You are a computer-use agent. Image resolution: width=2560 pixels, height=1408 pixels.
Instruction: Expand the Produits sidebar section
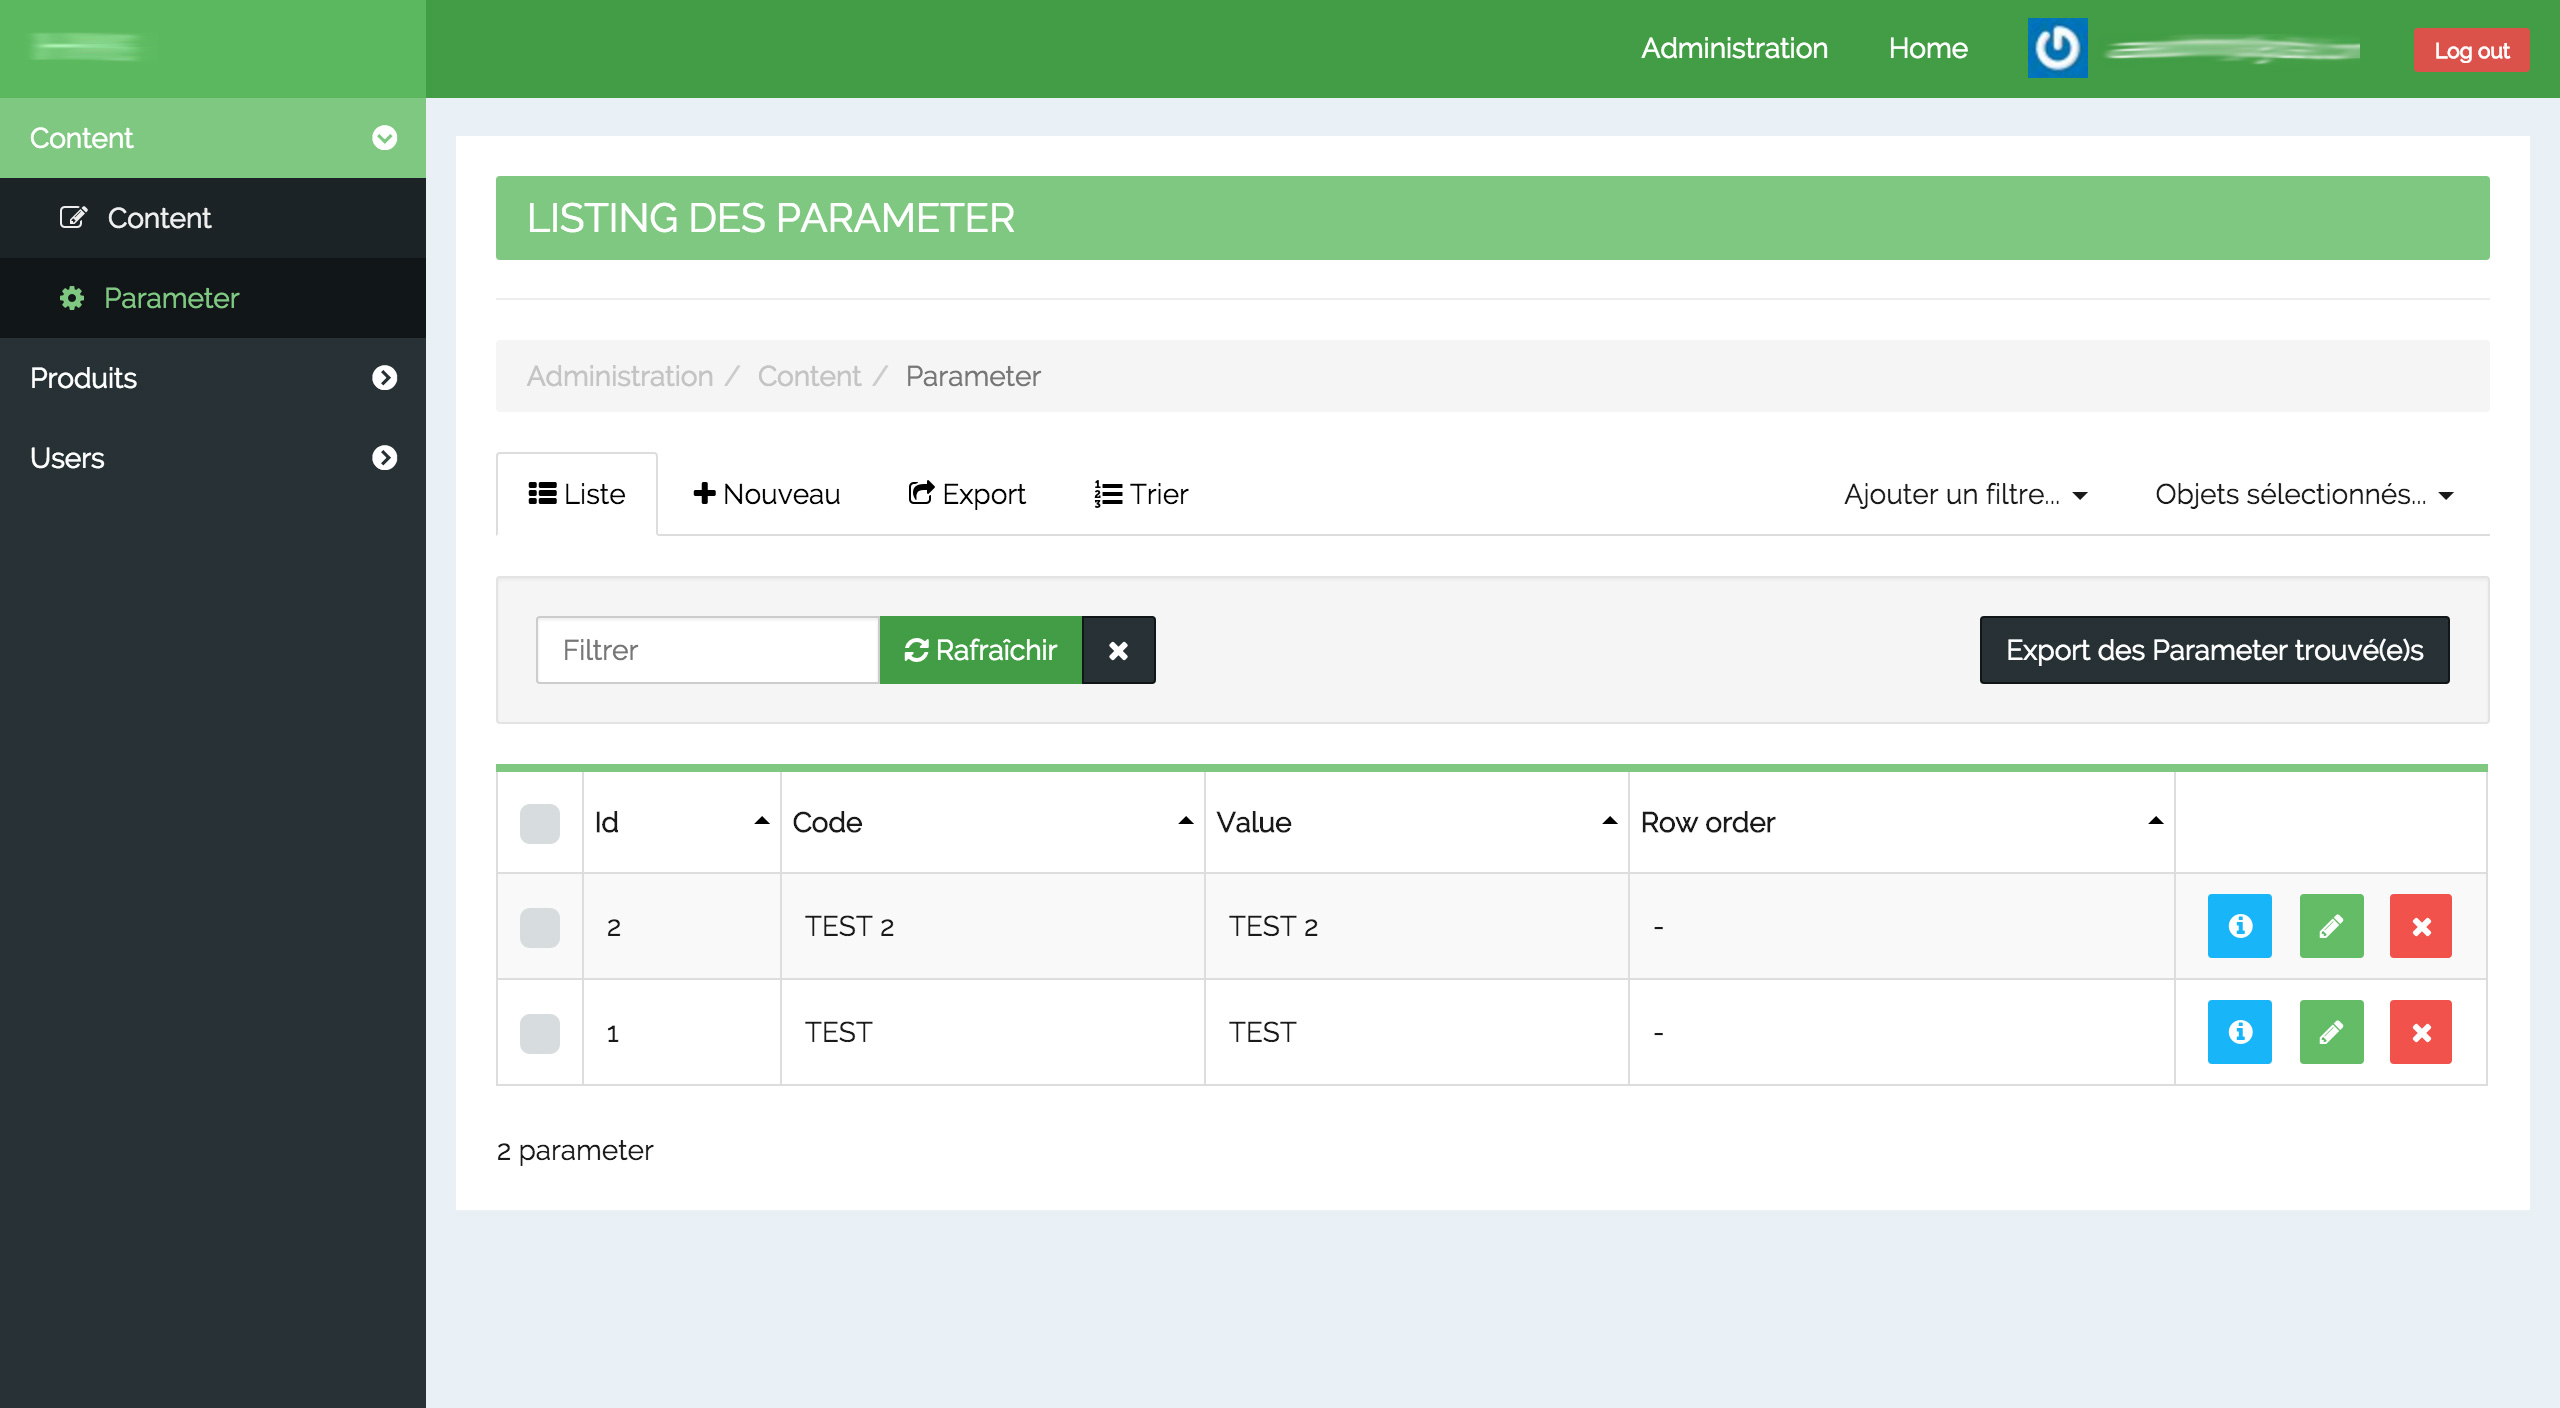tap(212, 378)
